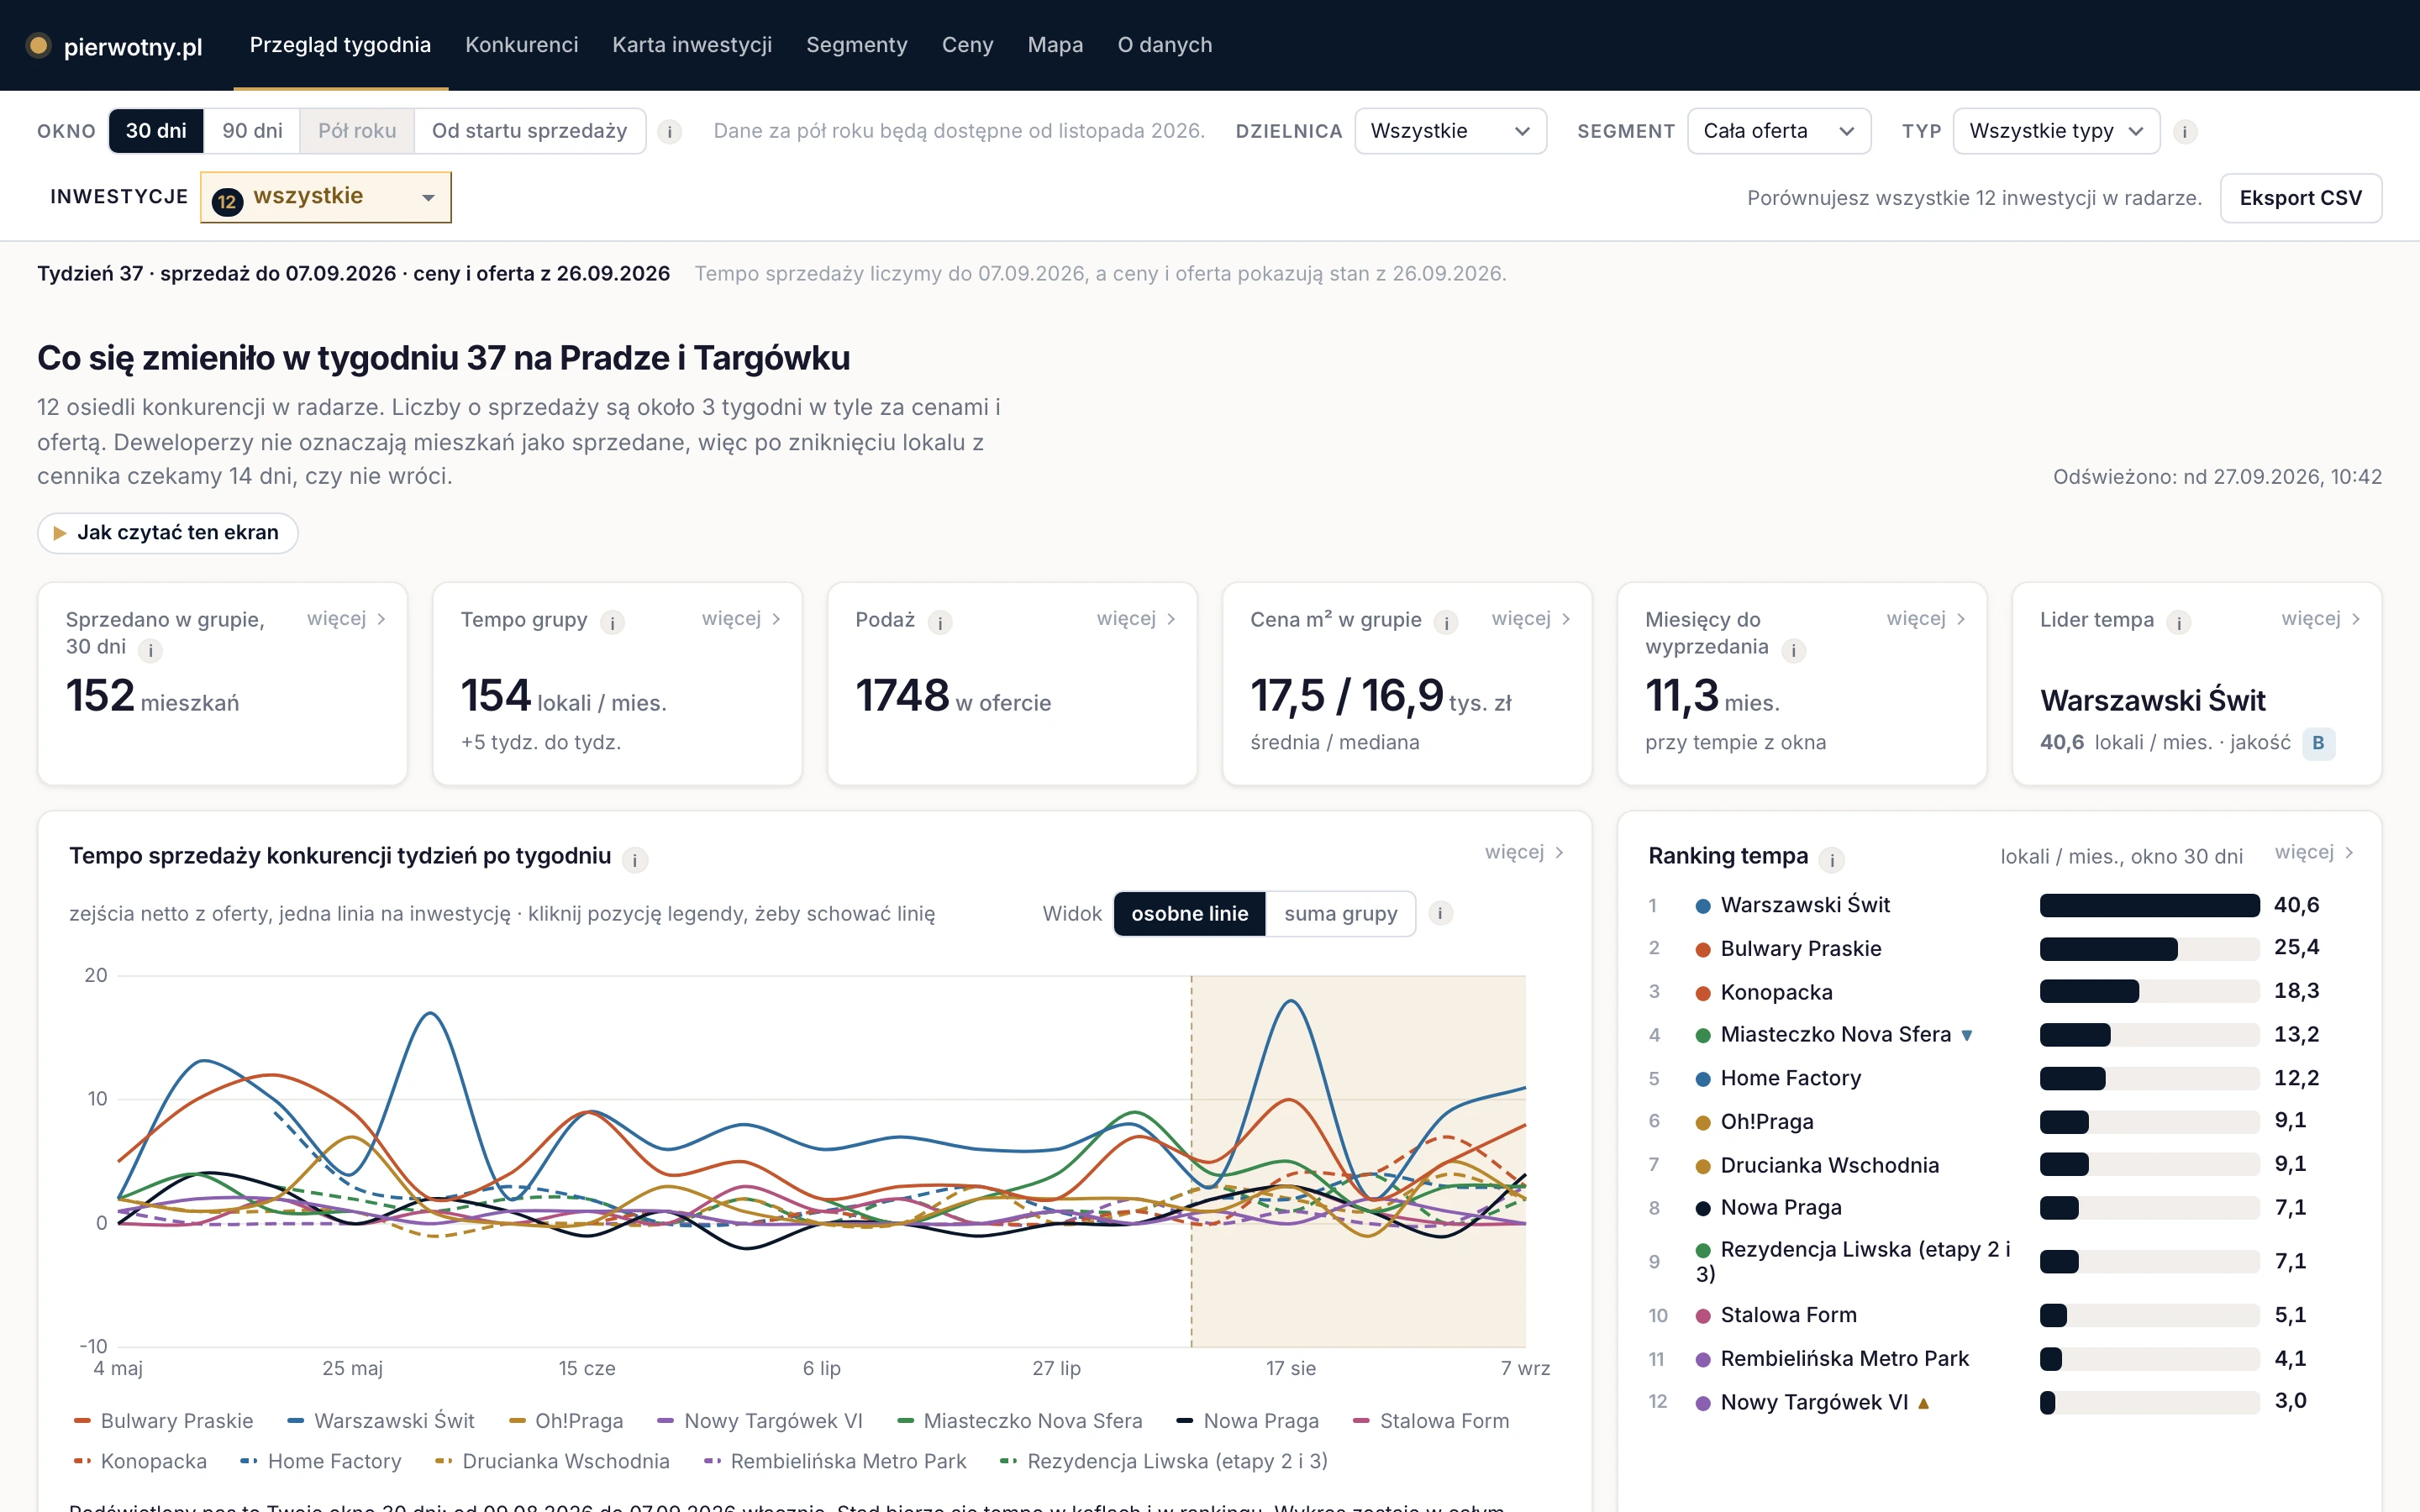2420x1512 pixels.
Task: Switch window to 90 dni
Action: (x=252, y=131)
